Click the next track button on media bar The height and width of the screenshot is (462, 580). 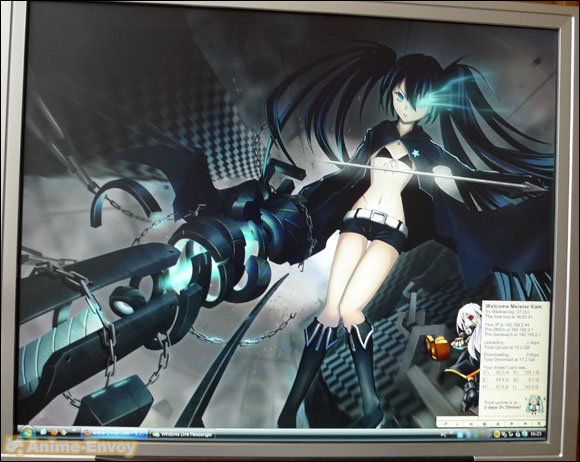[525, 424]
